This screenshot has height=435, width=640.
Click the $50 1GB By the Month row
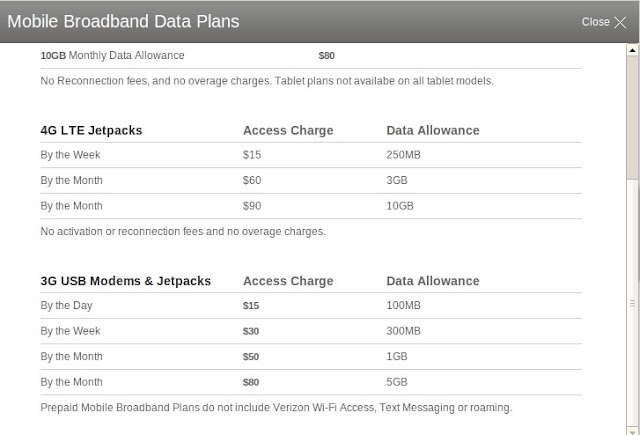[x=311, y=357]
